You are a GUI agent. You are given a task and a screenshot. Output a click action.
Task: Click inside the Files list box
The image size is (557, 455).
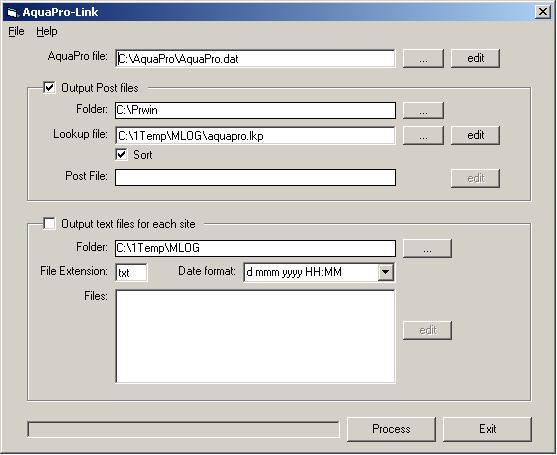tap(255, 336)
